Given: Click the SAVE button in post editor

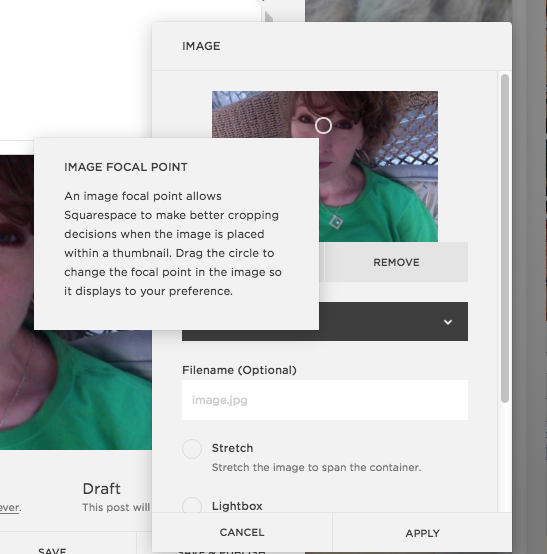Looking at the screenshot, I should (x=52, y=549).
